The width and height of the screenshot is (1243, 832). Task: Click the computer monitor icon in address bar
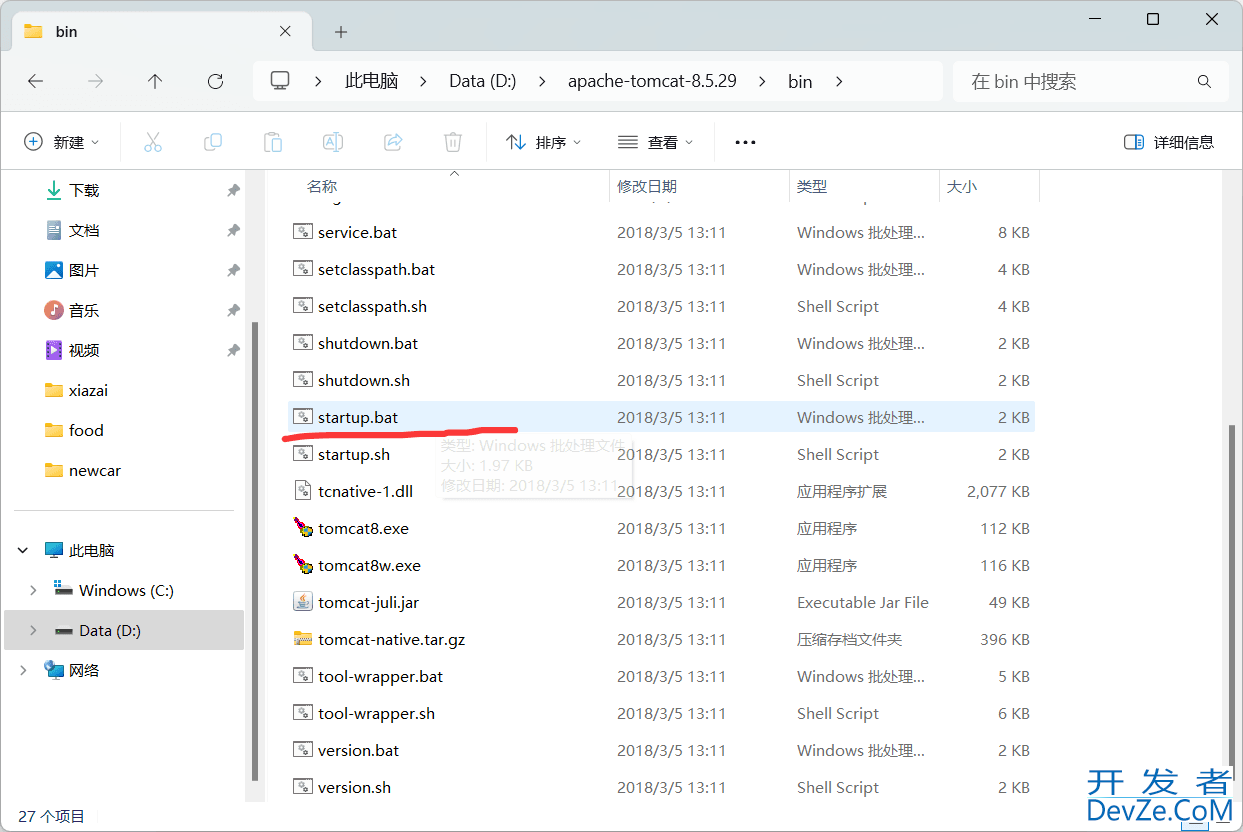tap(280, 81)
